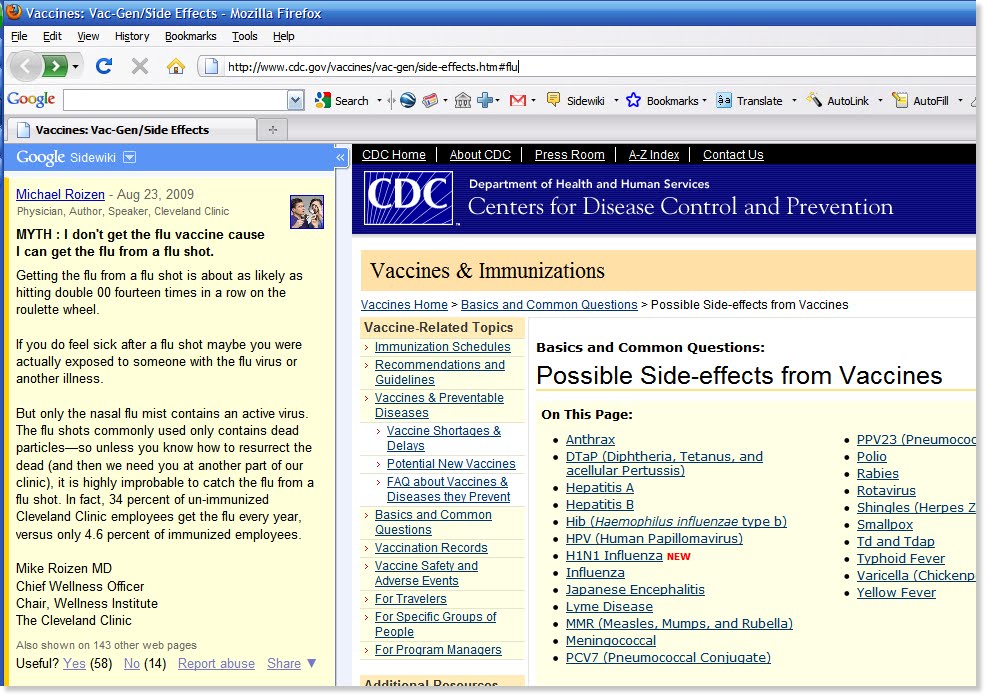Open the Bookmarks menu in the menu bar
Screen dimensions: 985x695
point(190,36)
